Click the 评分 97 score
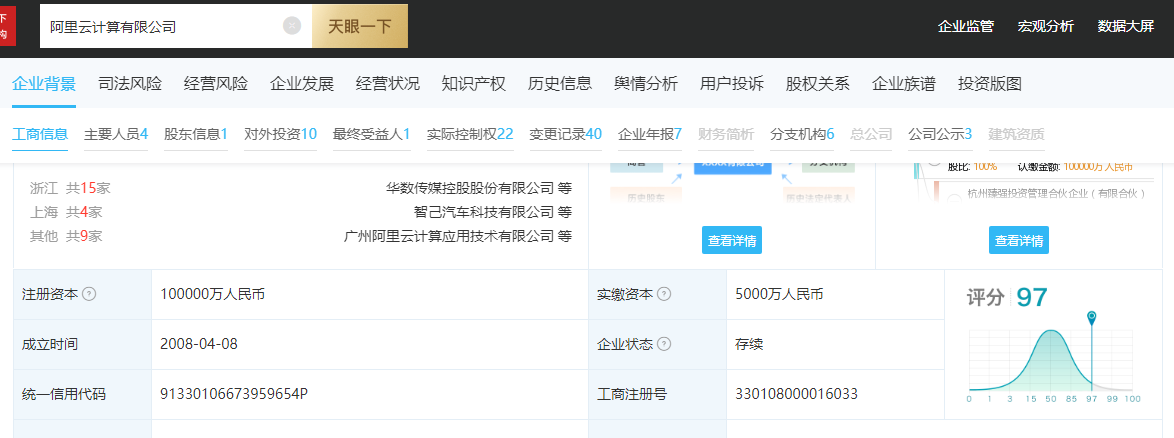The image size is (1174, 438). click(1007, 297)
